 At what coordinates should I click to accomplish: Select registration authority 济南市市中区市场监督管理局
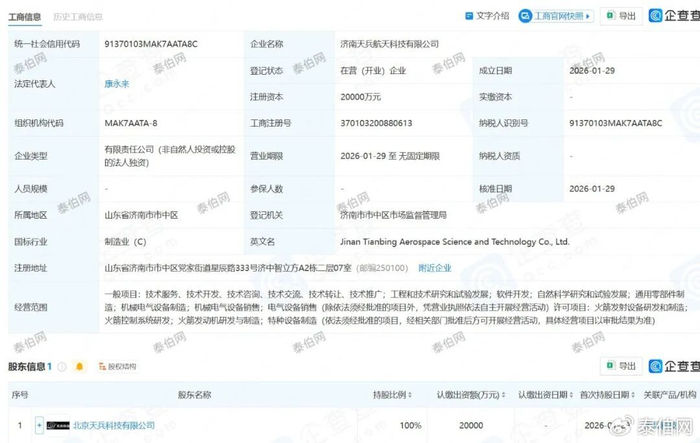393,215
